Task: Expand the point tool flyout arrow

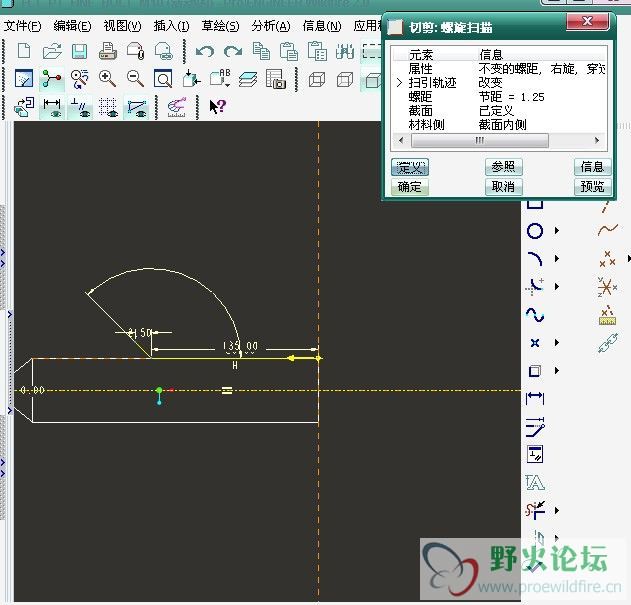Action: tap(557, 343)
